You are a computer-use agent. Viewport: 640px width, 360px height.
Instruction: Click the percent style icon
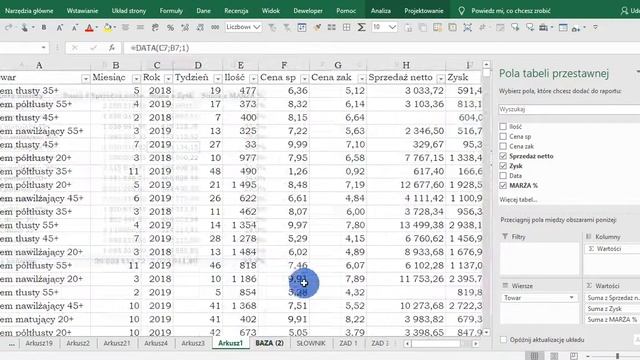click(x=170, y=28)
